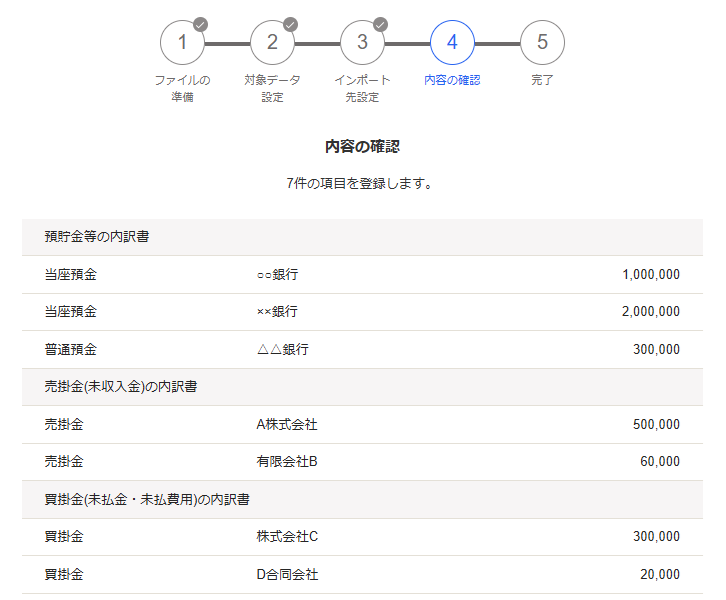
Task: Go to step 3 インポート先設定 circle
Action: pyautogui.click(x=362, y=43)
